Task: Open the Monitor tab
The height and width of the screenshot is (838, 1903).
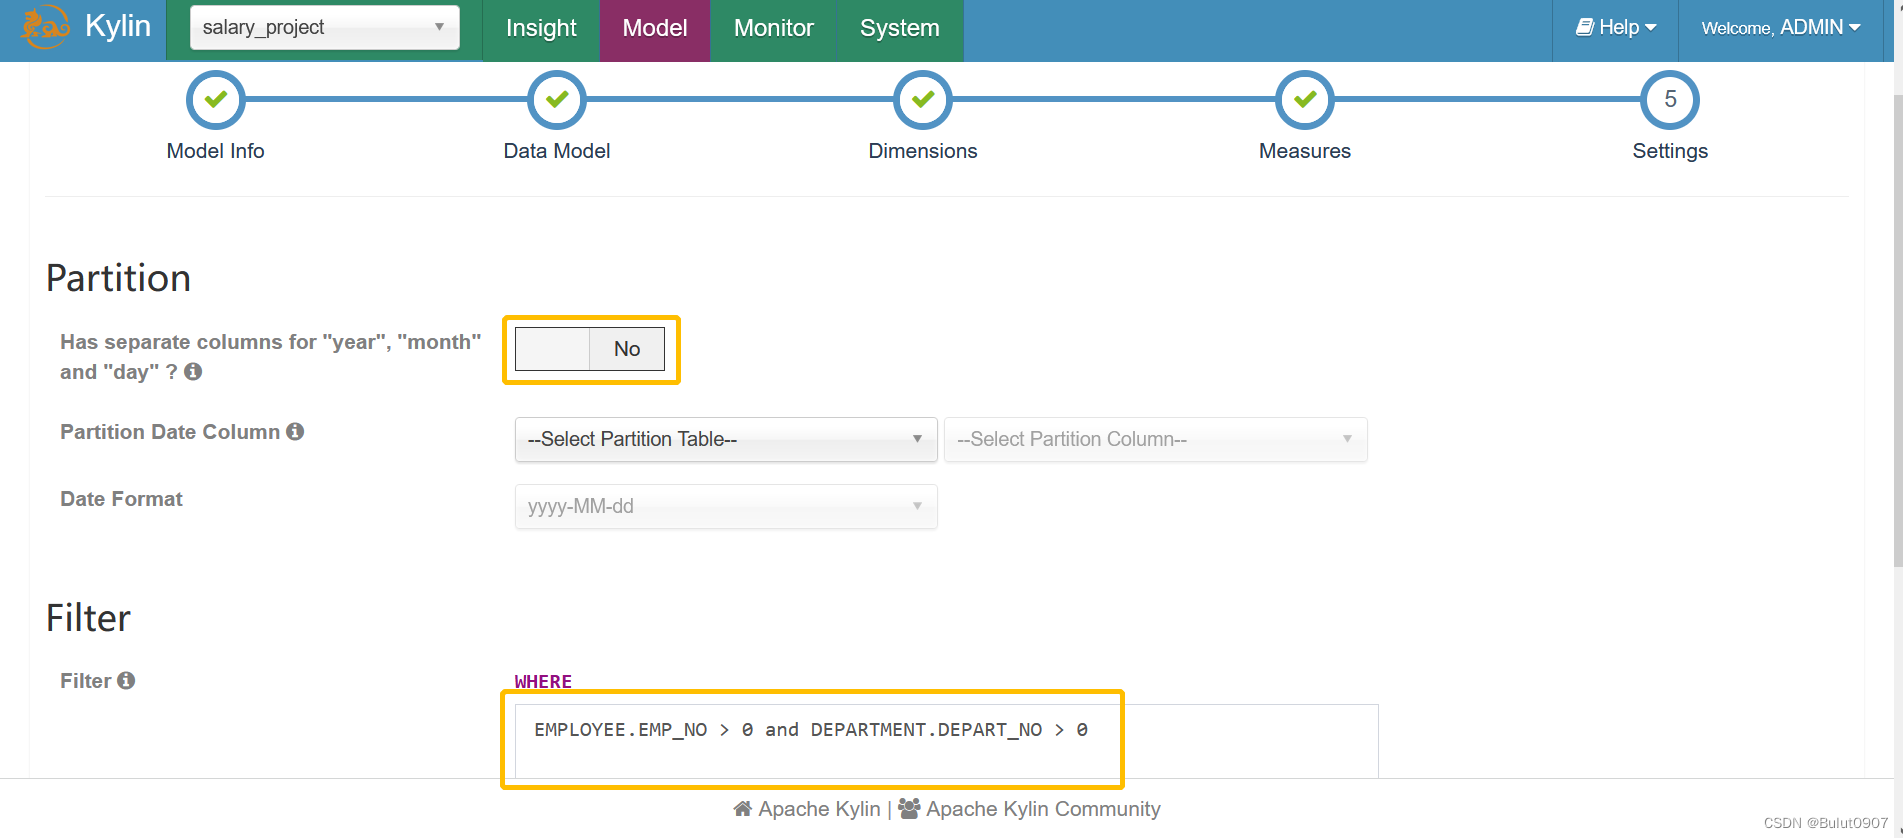Action: pos(774,28)
